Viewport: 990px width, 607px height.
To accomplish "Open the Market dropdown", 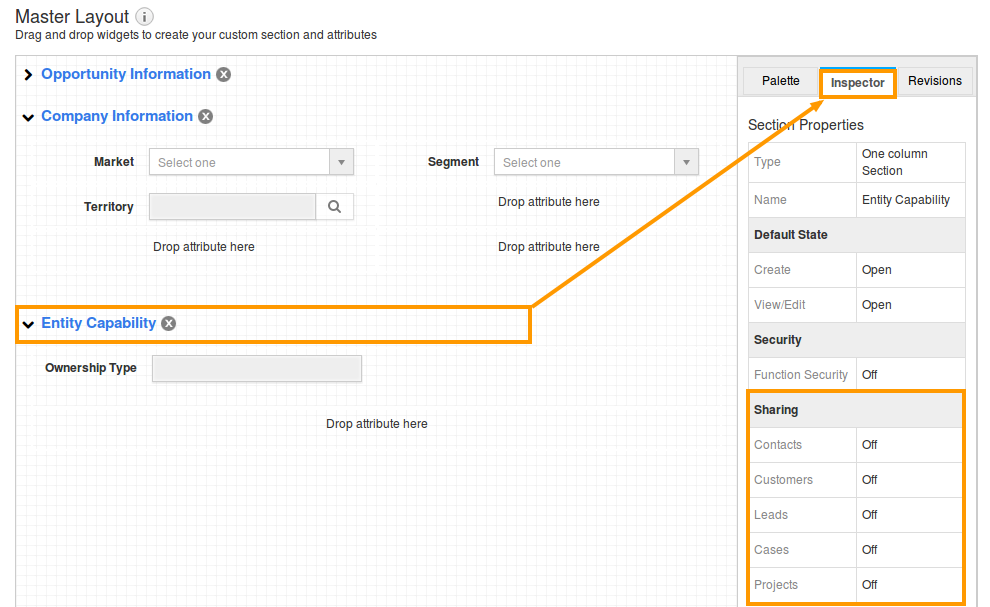I will pyautogui.click(x=251, y=162).
